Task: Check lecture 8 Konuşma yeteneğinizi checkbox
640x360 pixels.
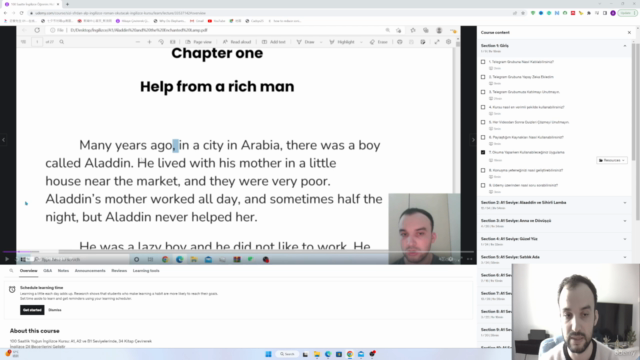Action: click(483, 170)
